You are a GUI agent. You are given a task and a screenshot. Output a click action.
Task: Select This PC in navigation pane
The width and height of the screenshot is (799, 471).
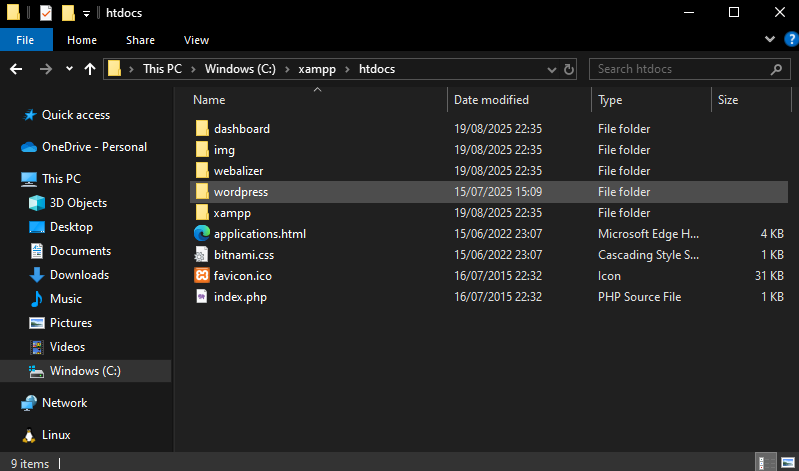coord(62,179)
